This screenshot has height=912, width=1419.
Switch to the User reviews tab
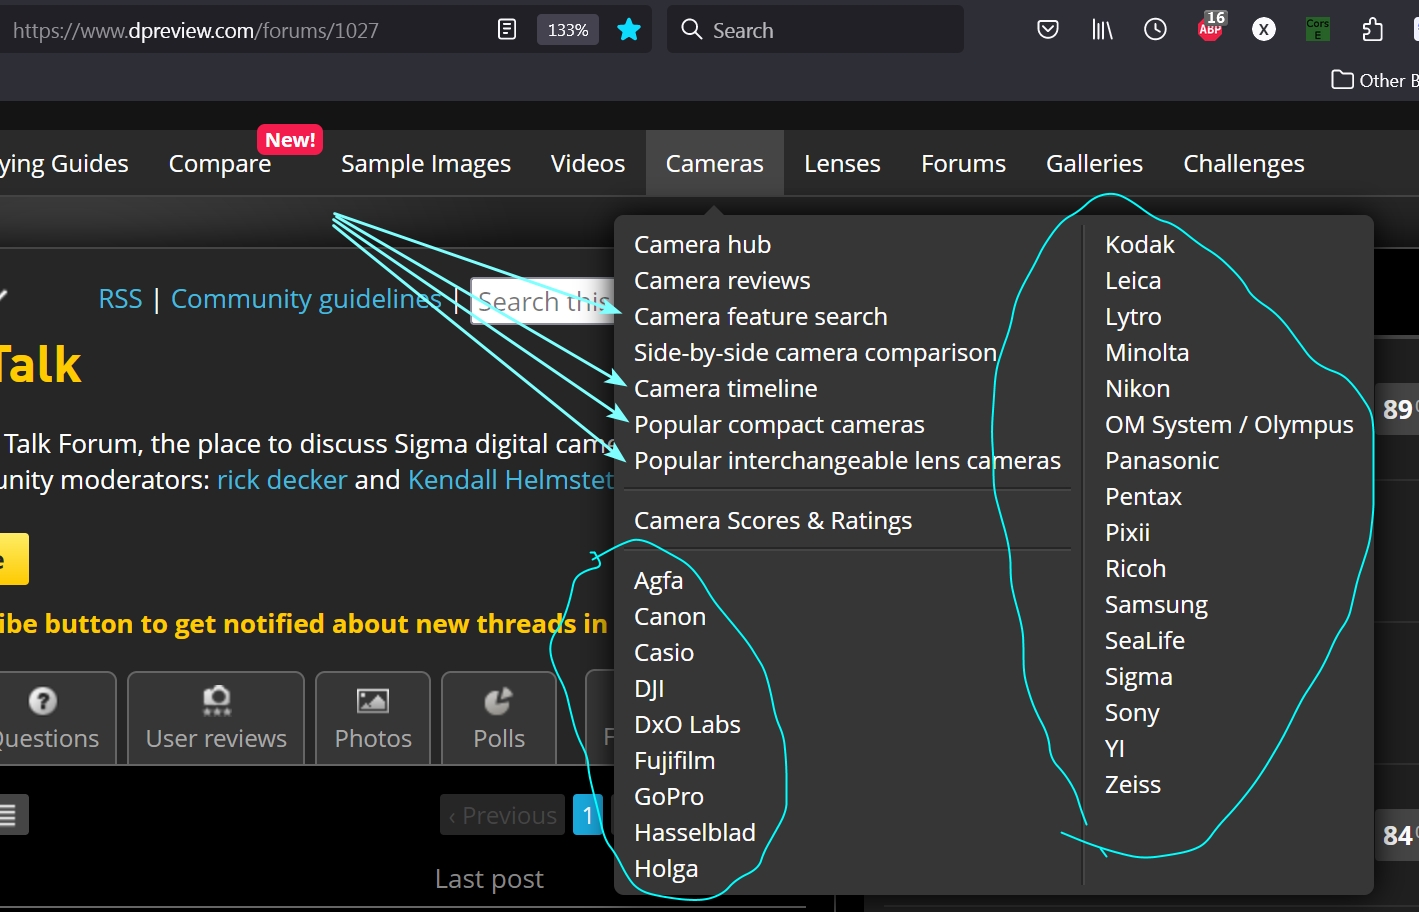click(x=216, y=719)
